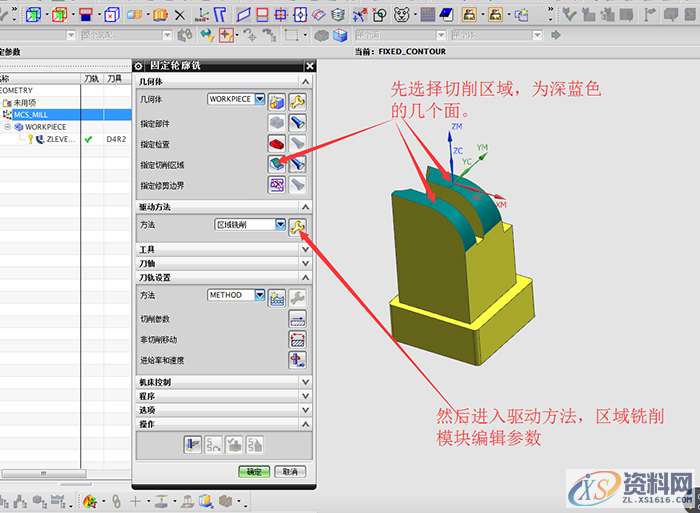Click the green checkmark verify toolbar icon
This screenshot has width=700, height=513.
[x=569, y=15]
